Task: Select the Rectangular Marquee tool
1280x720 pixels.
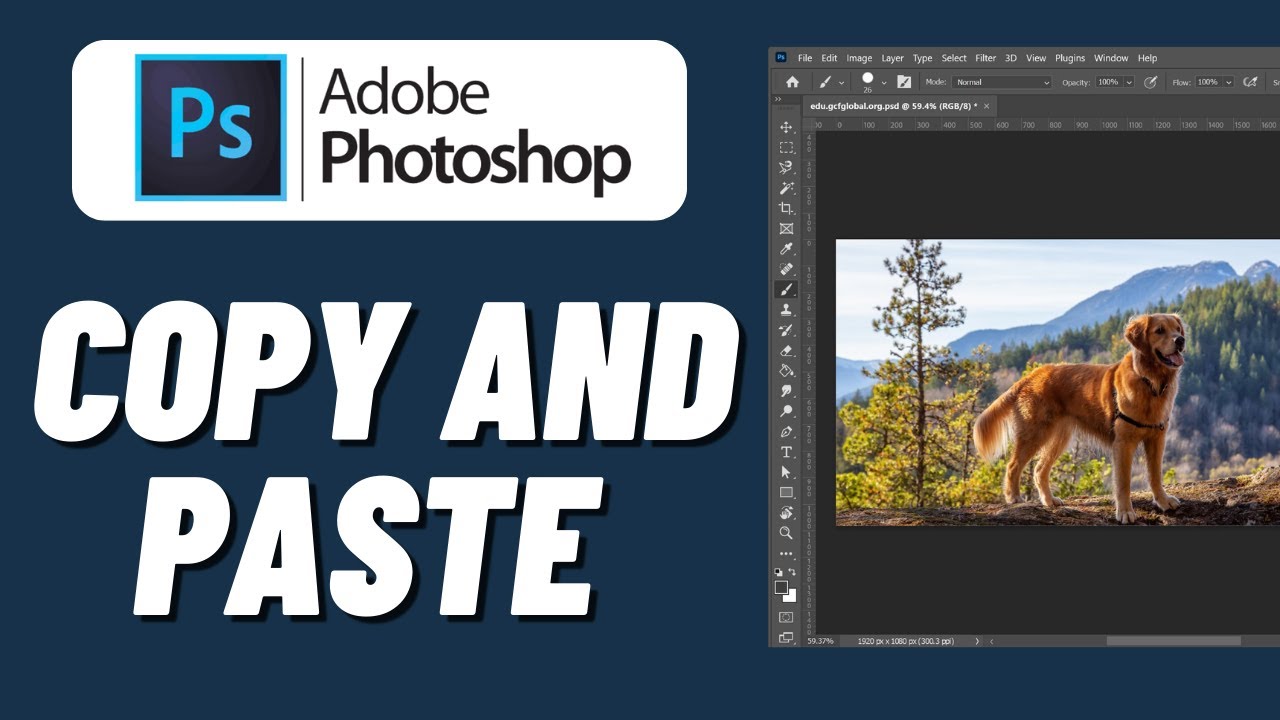Action: pyautogui.click(x=786, y=147)
